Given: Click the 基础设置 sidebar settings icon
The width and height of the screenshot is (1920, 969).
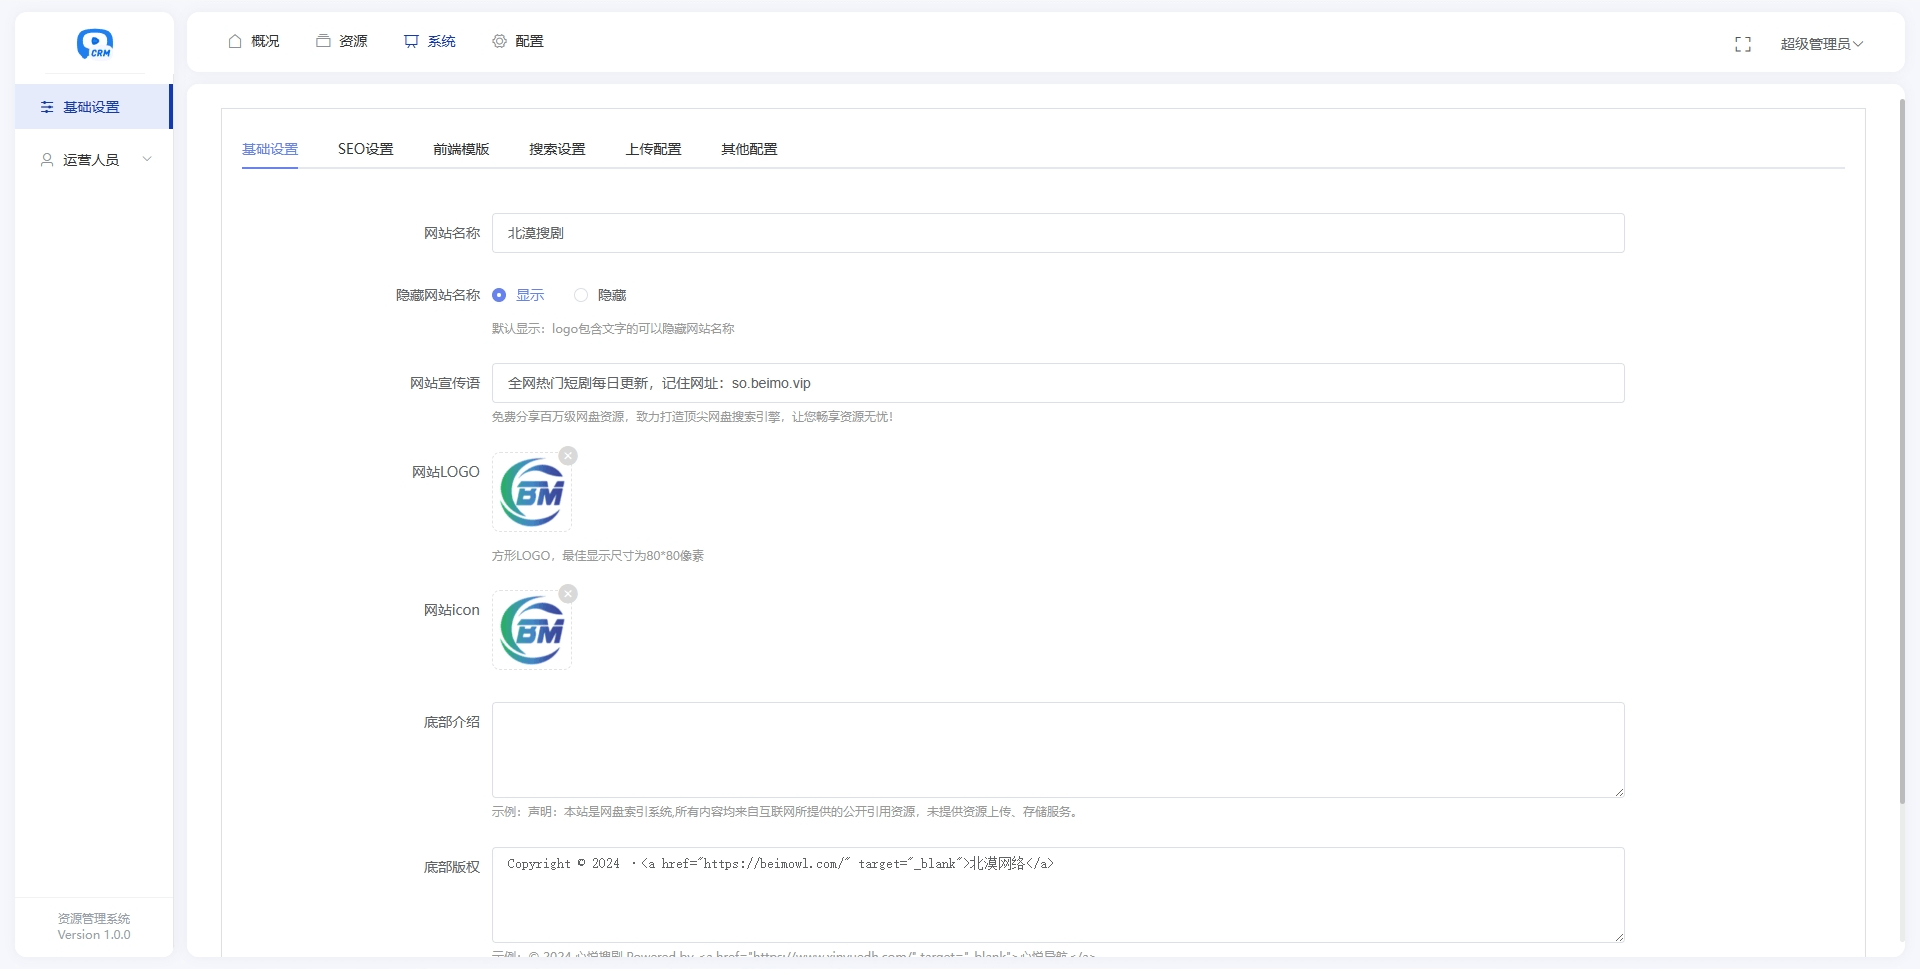Looking at the screenshot, I should pos(46,107).
